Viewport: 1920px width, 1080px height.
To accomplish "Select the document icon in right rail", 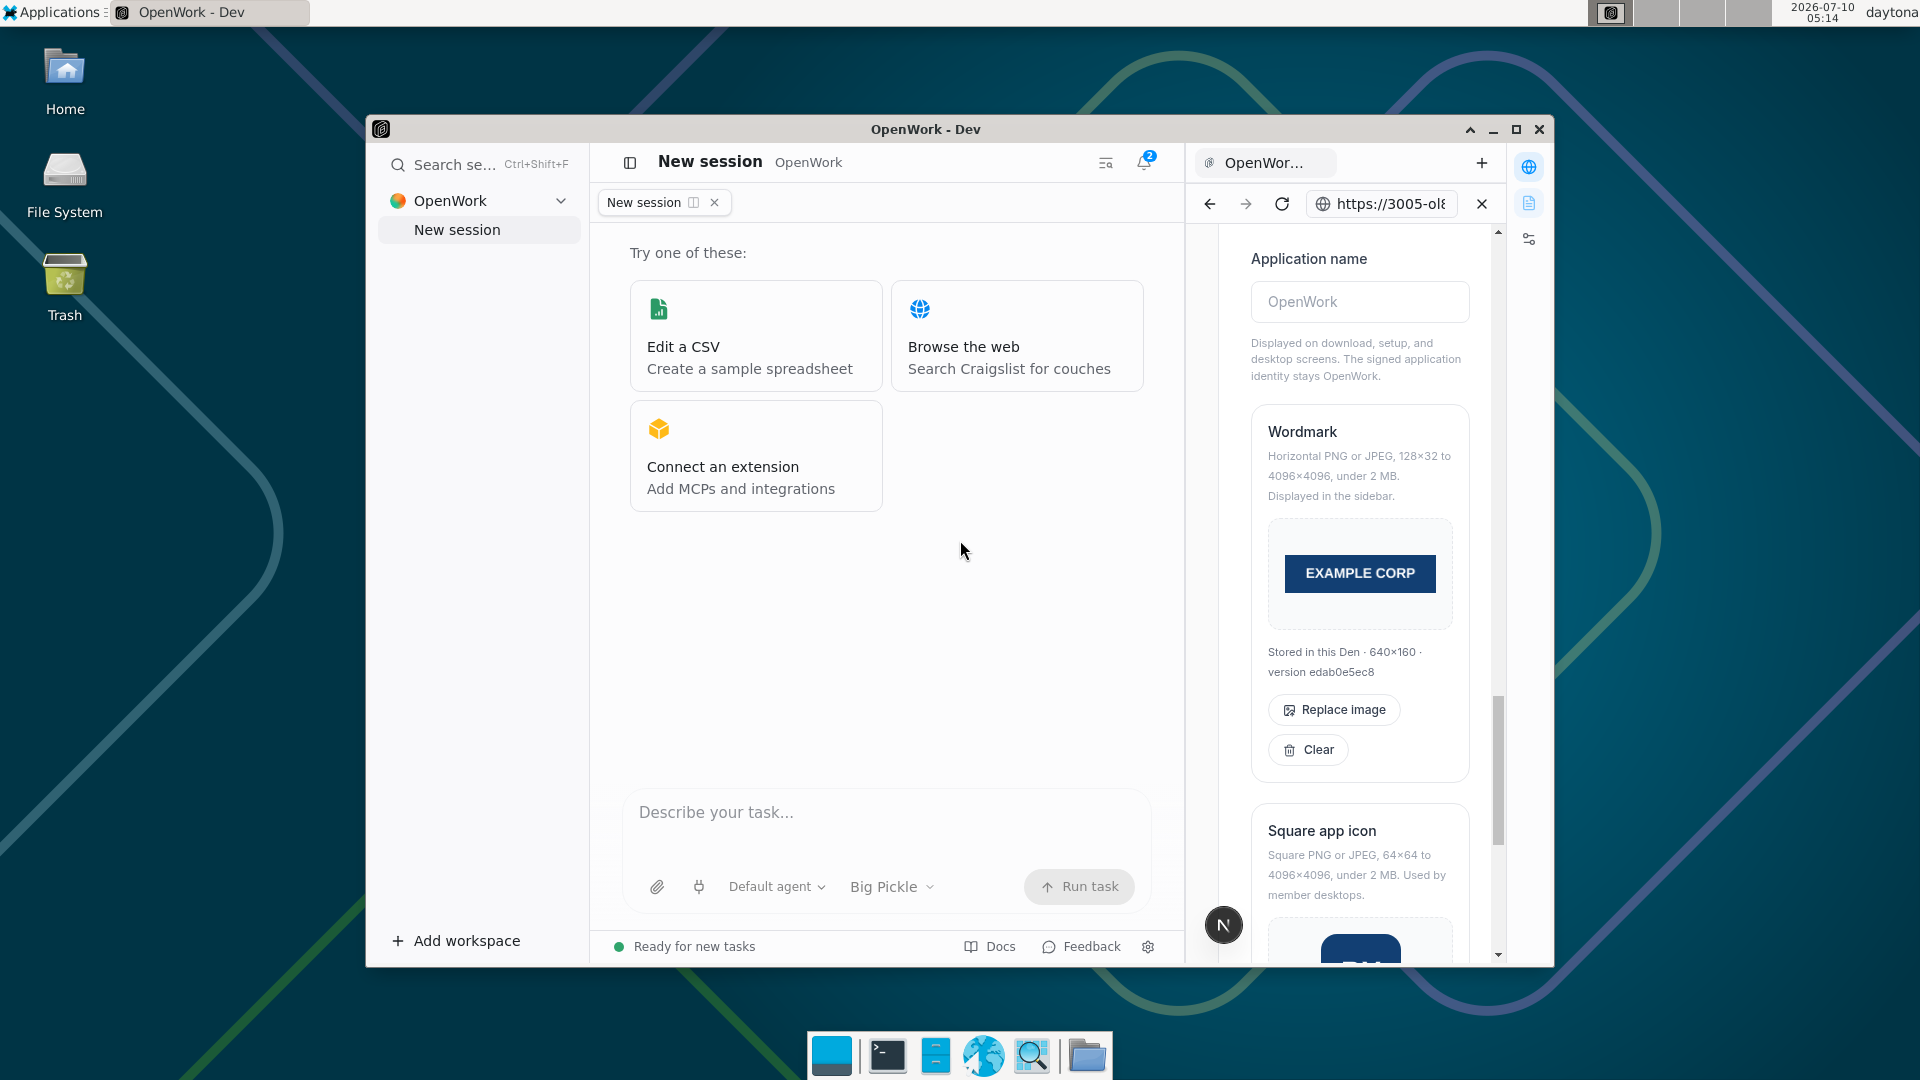I will [1529, 203].
